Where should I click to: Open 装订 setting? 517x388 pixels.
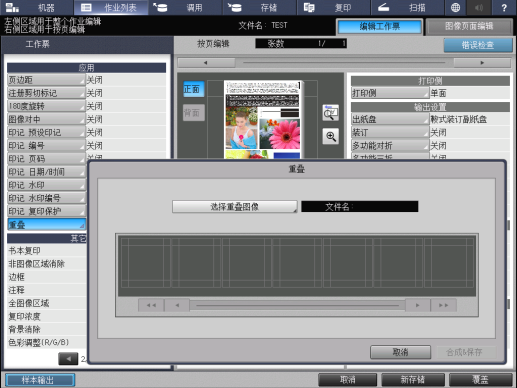point(390,132)
